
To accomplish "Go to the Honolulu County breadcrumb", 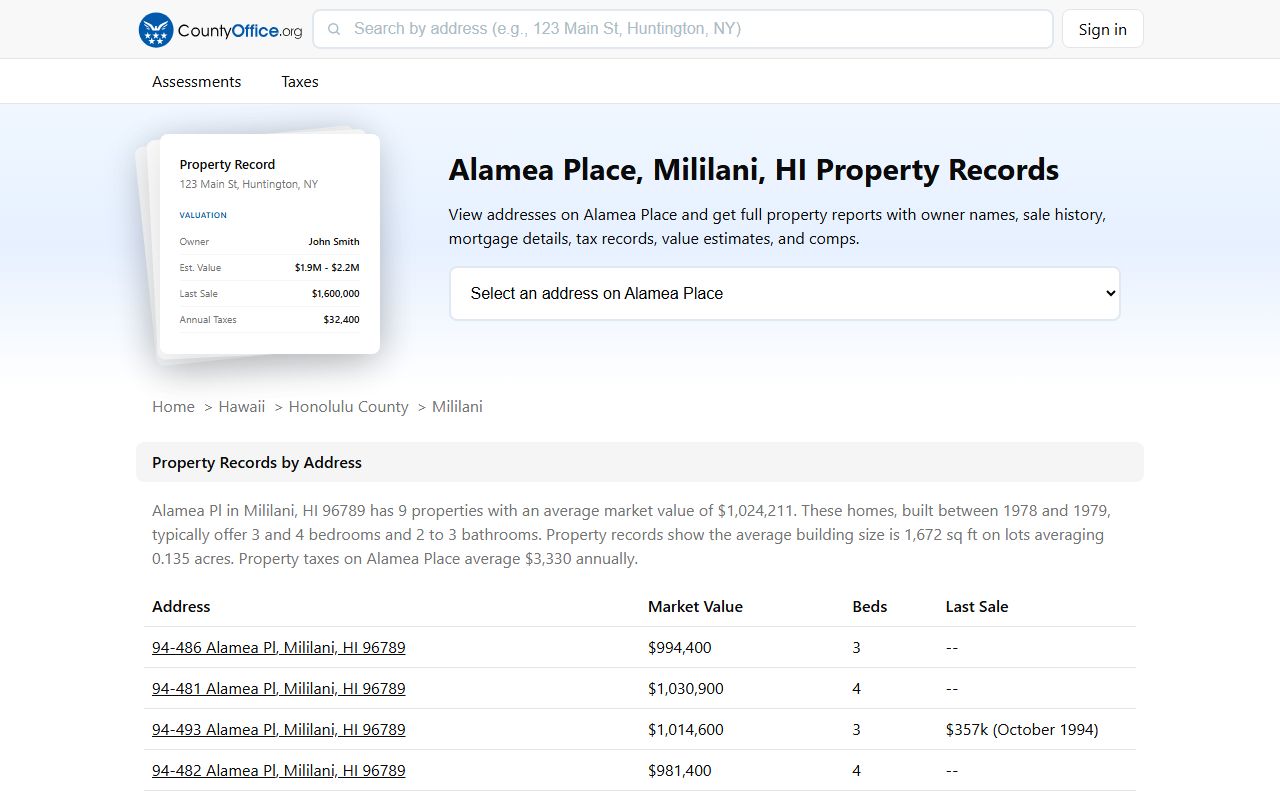I will [348, 407].
